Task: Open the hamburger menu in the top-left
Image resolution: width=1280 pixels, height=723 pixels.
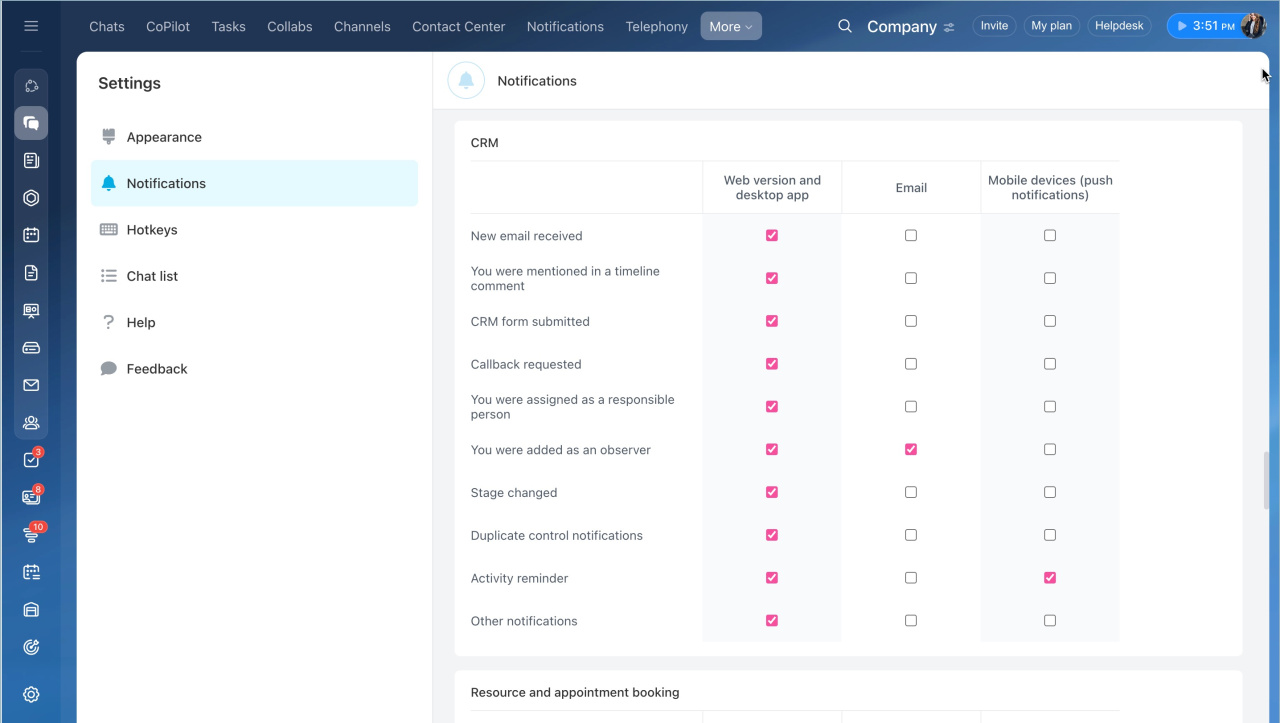Action: (x=31, y=26)
